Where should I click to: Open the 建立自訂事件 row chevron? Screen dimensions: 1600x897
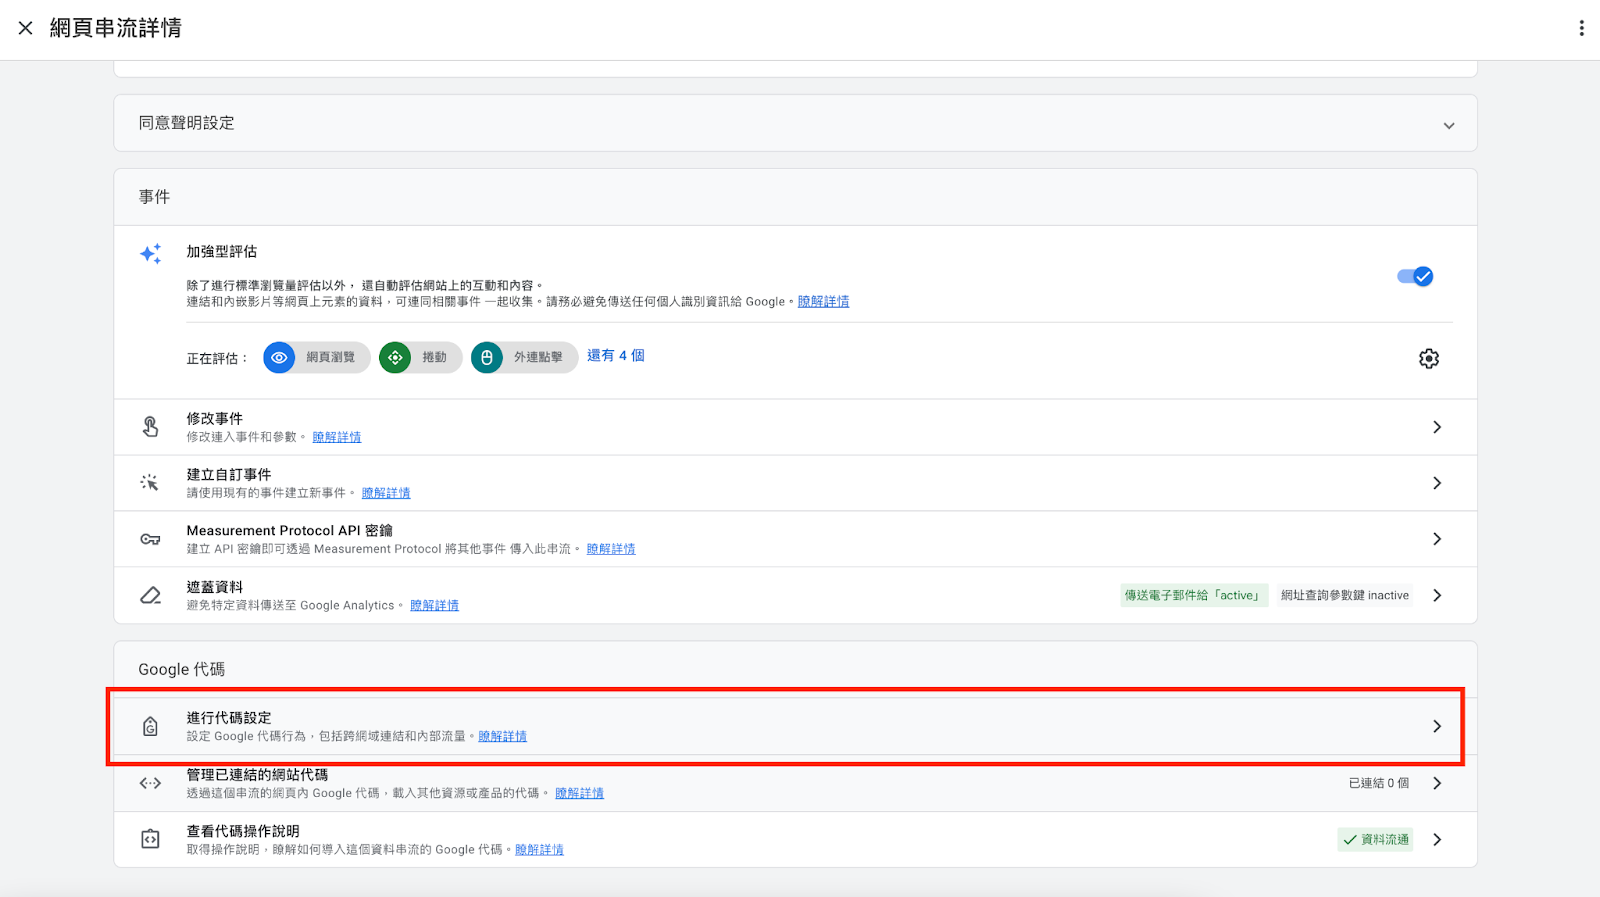(x=1437, y=483)
